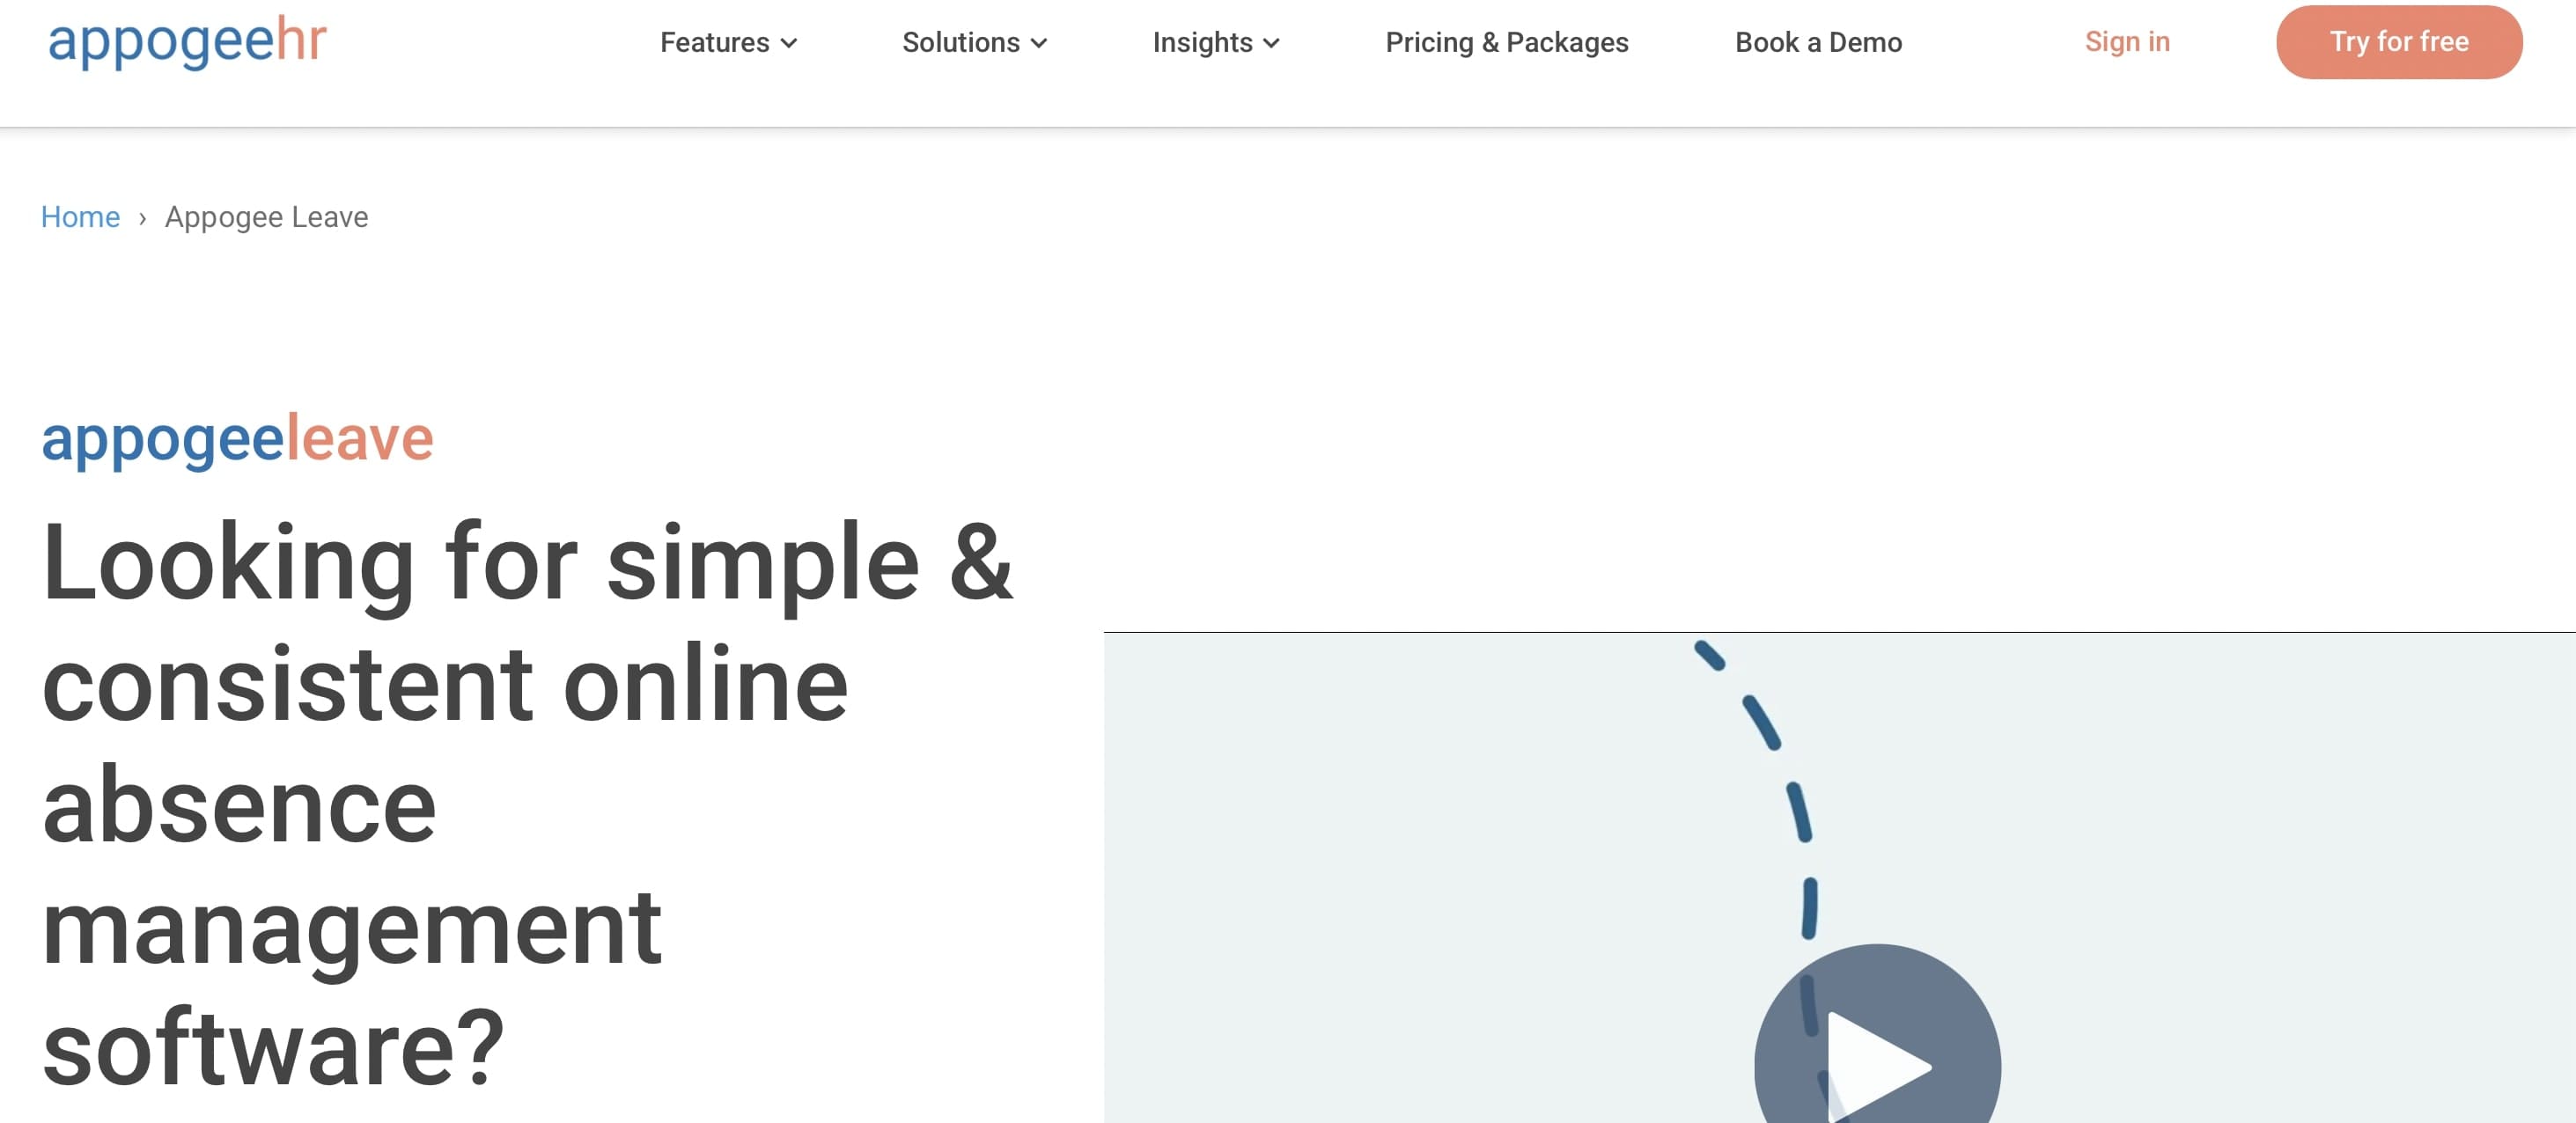Viewport: 2576px width, 1123px height.
Task: Go to Home via breadcrumb
Action: pyautogui.click(x=80, y=217)
